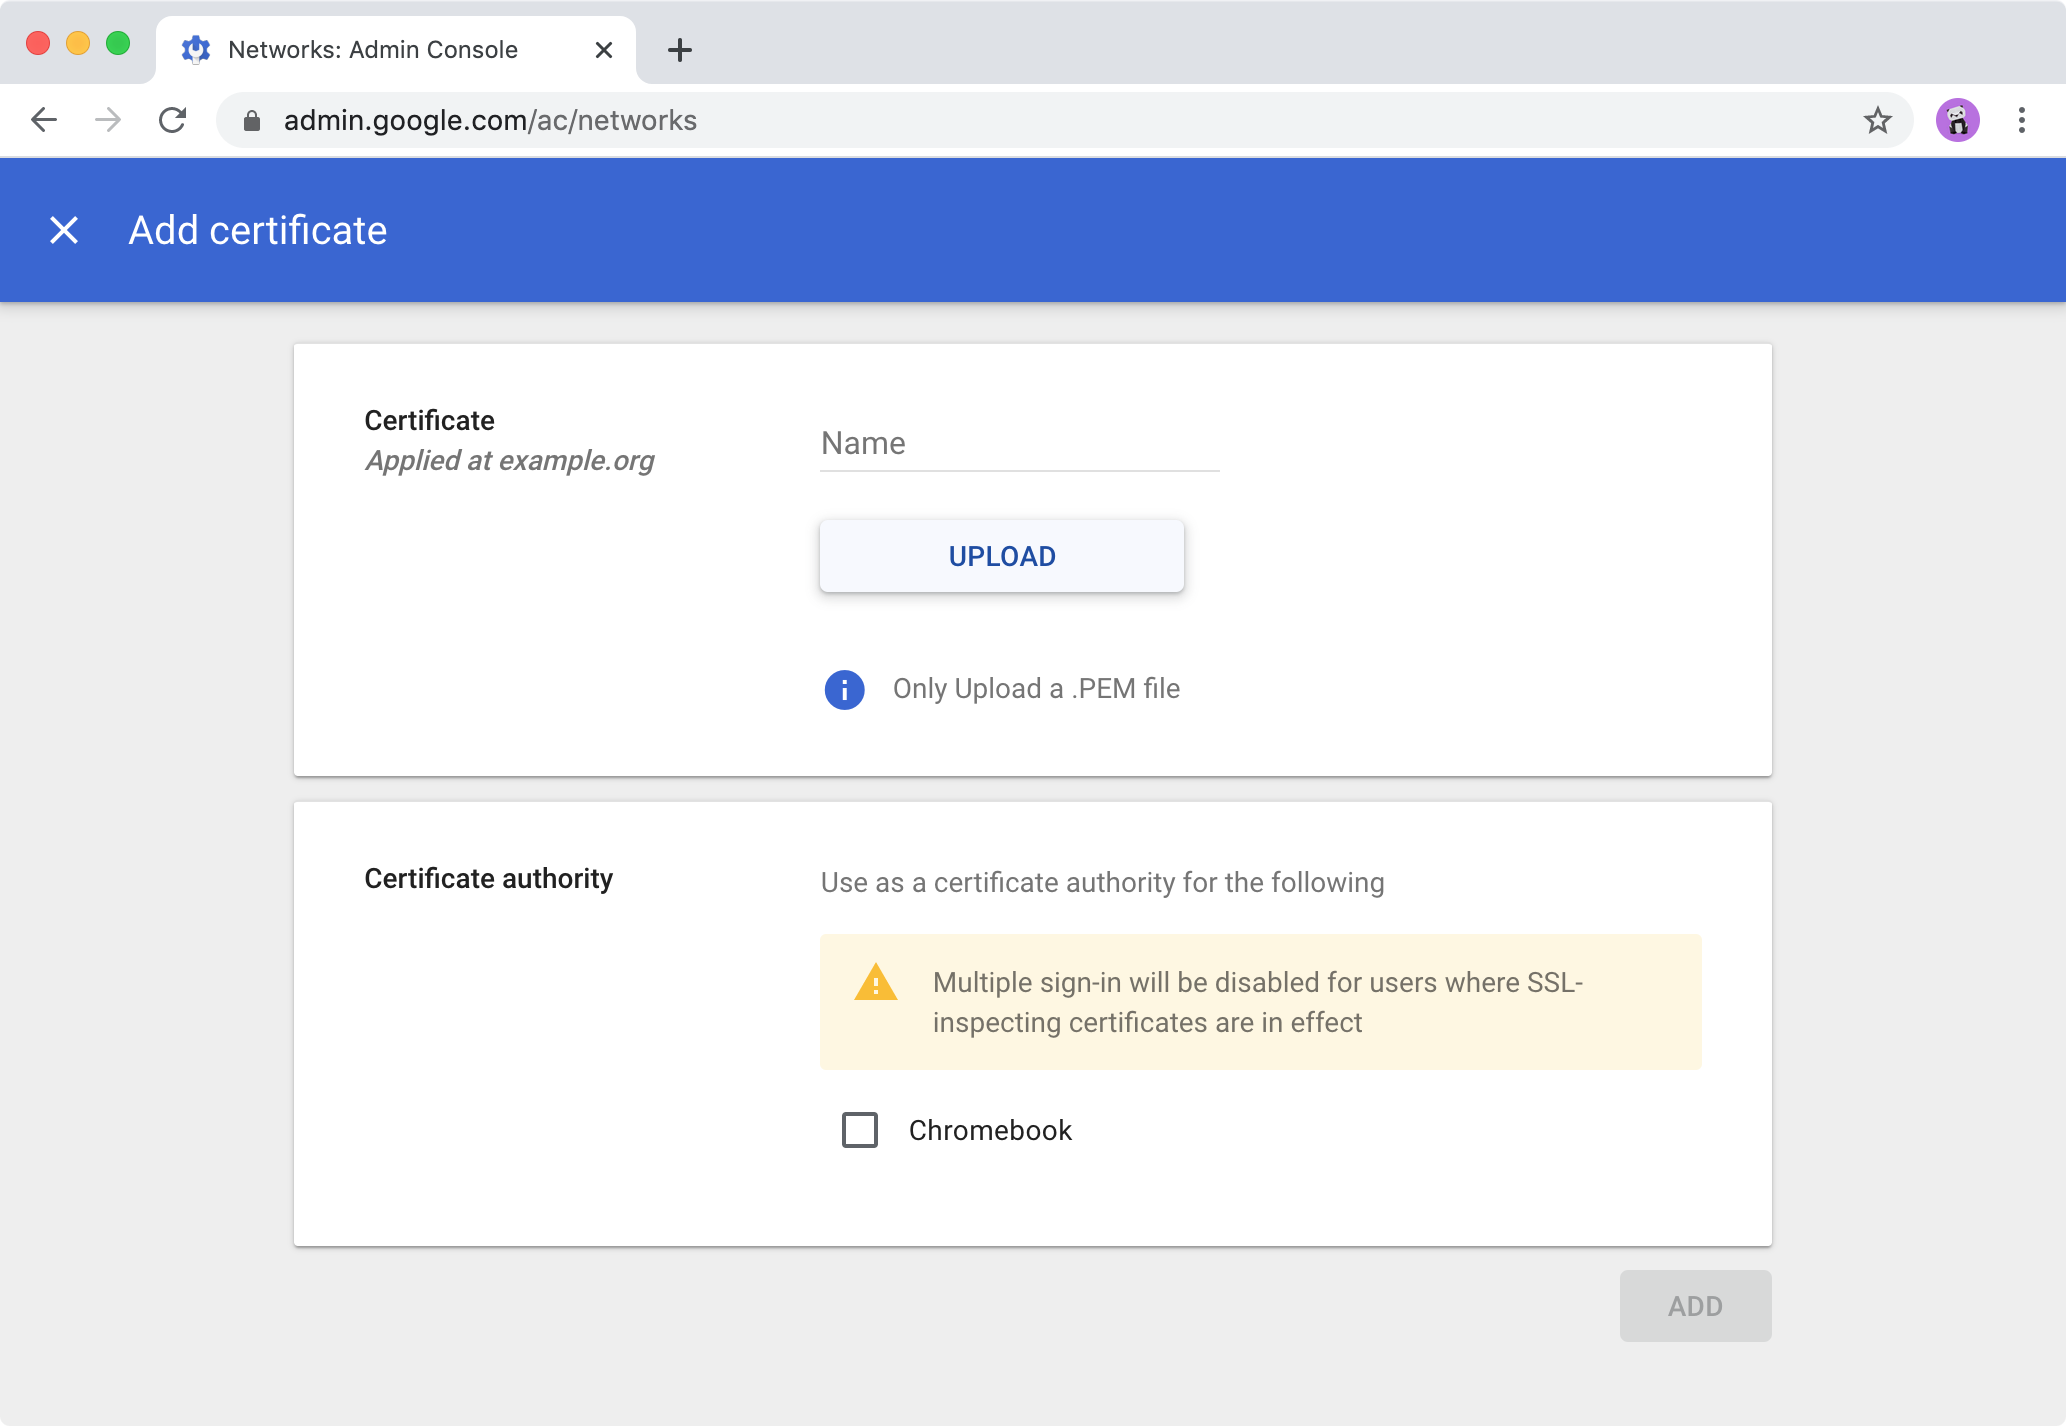Click the disabled ADD button
Viewport: 2066px width, 1426px height.
point(1695,1305)
